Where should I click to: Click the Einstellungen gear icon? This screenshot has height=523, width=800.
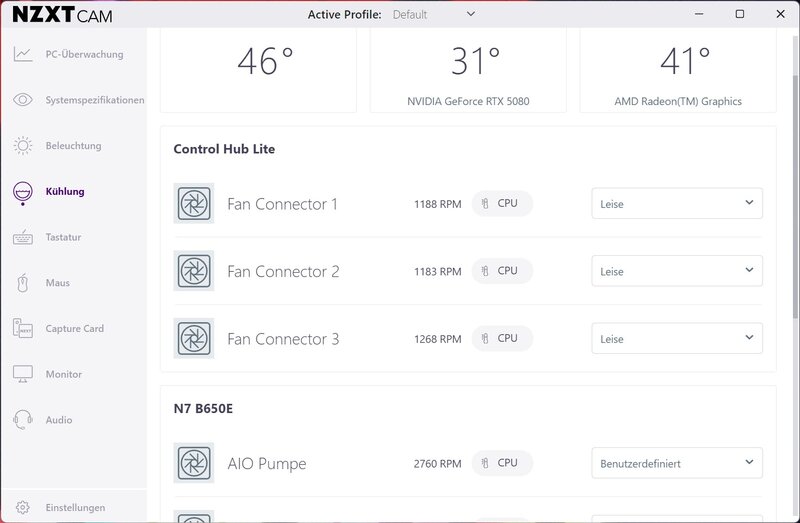(x=23, y=507)
